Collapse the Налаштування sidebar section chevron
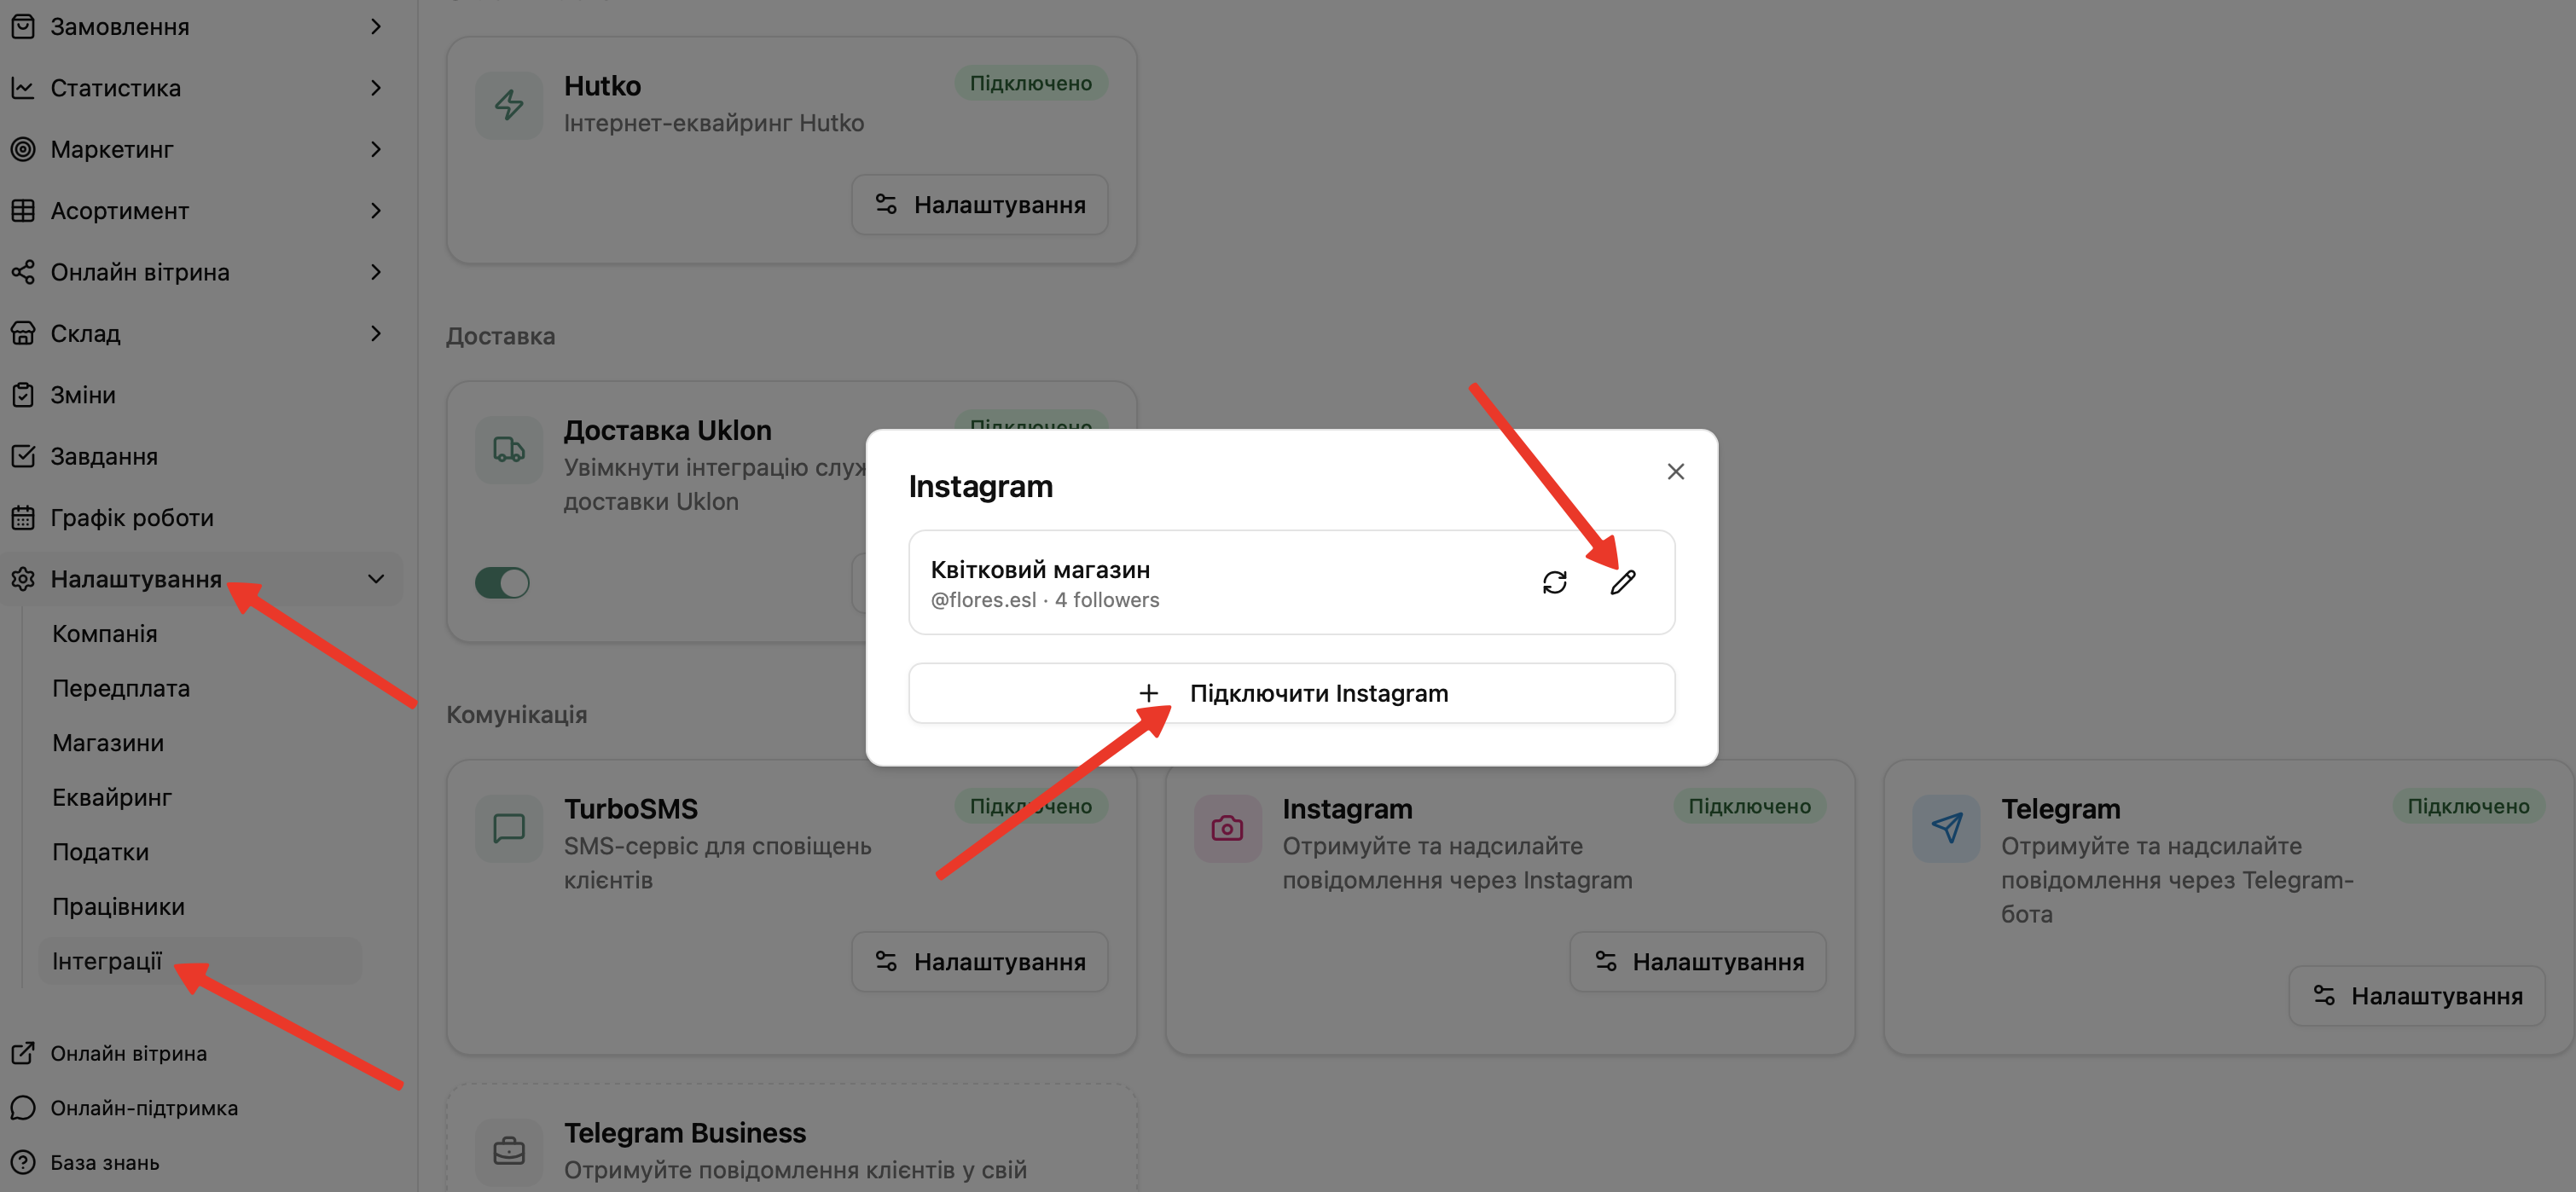Image resolution: width=2576 pixels, height=1192 pixels. [x=376, y=579]
